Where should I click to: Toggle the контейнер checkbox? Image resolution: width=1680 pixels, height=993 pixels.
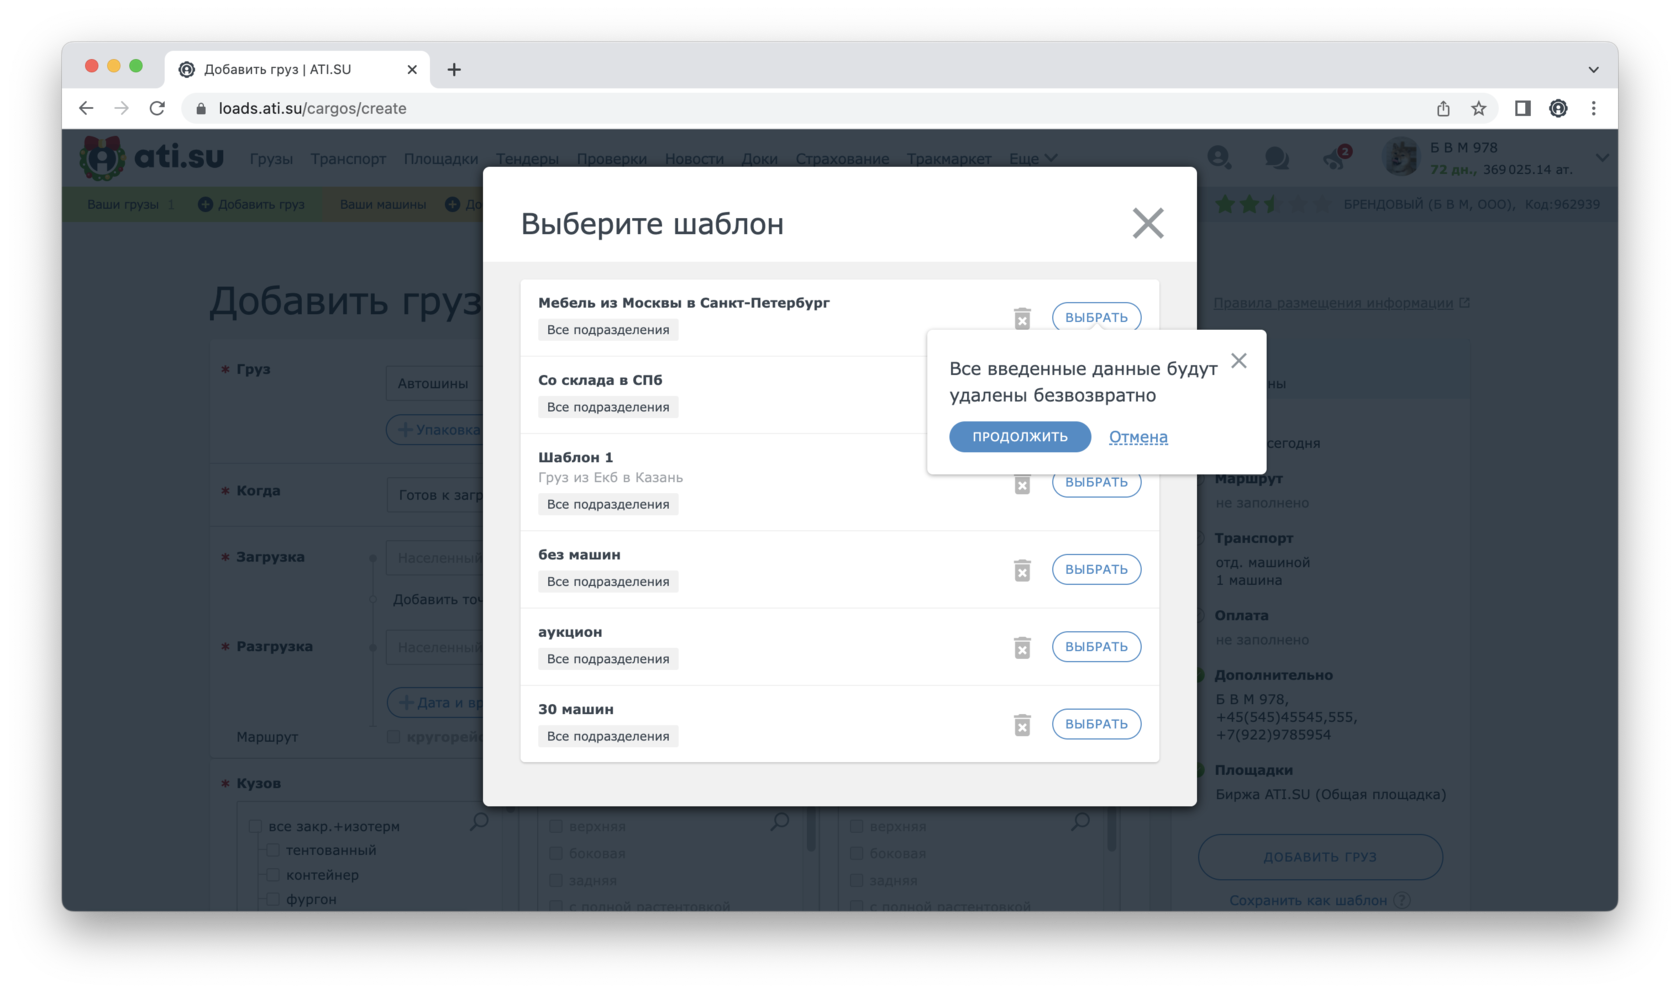(x=273, y=875)
